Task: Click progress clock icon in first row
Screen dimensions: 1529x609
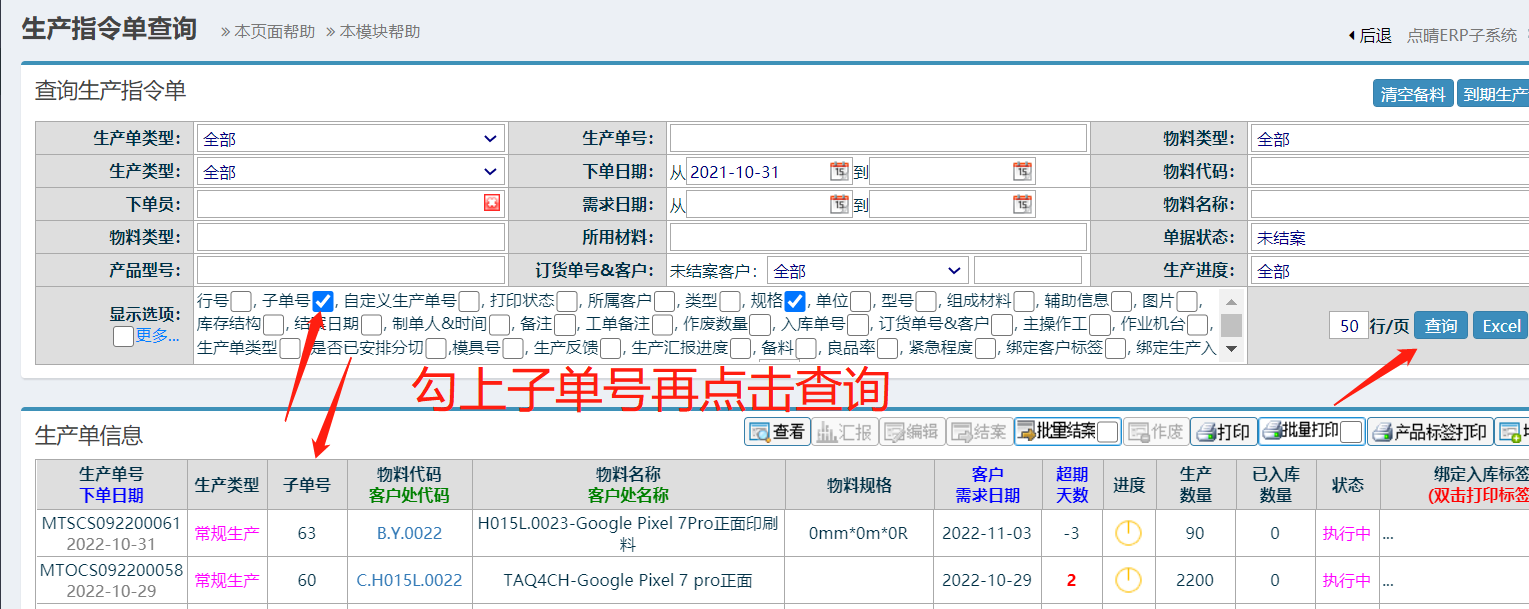Action: coord(1128,534)
